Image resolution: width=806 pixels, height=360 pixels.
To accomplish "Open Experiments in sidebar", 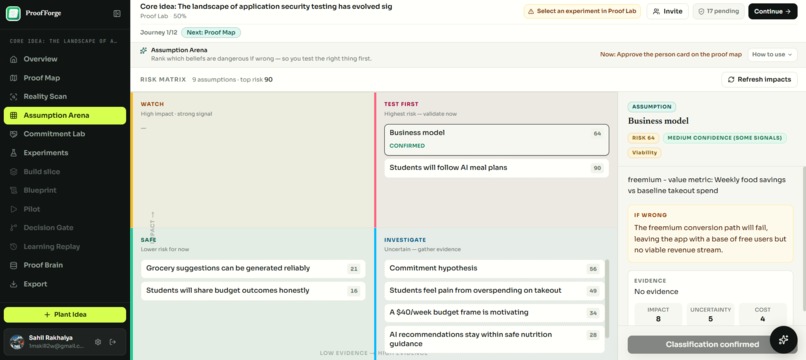I will click(x=65, y=153).
